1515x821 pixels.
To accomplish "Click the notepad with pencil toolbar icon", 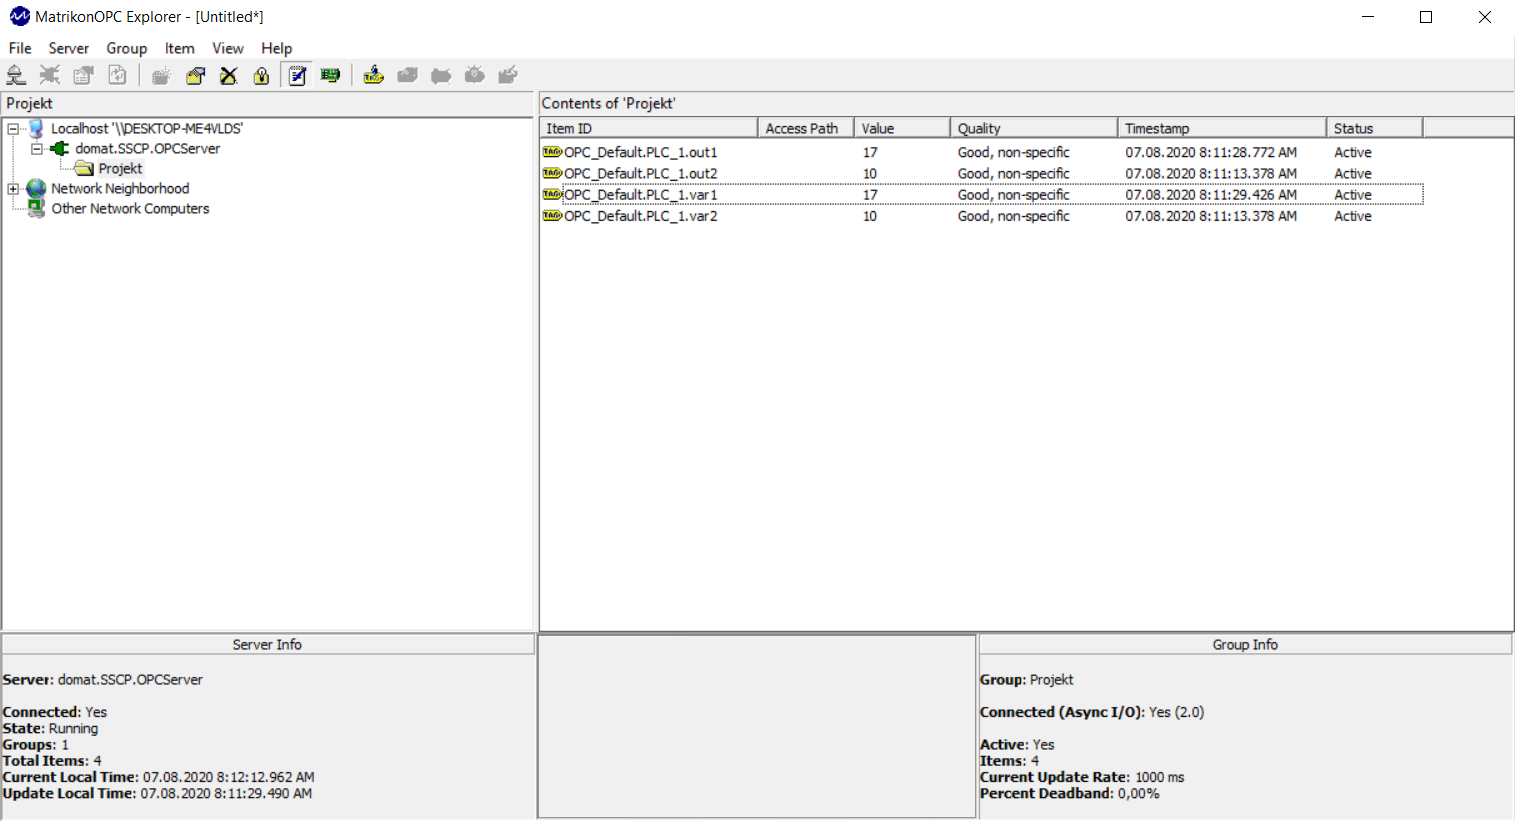I will [x=297, y=75].
